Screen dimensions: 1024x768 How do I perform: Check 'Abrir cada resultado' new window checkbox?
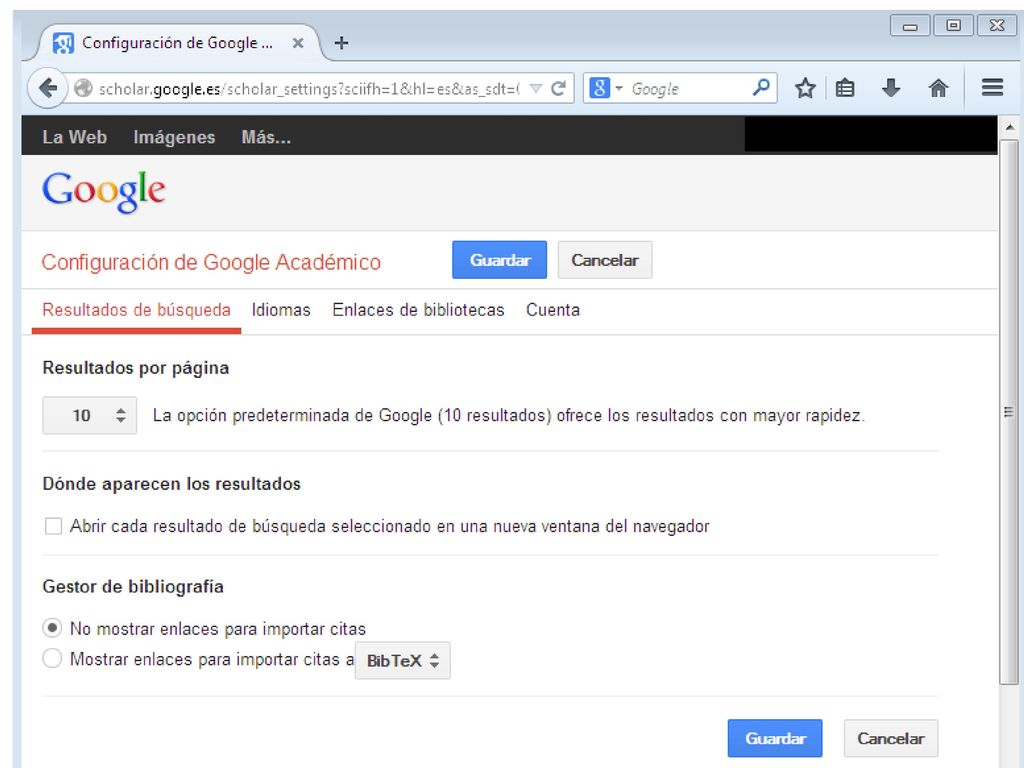53,526
